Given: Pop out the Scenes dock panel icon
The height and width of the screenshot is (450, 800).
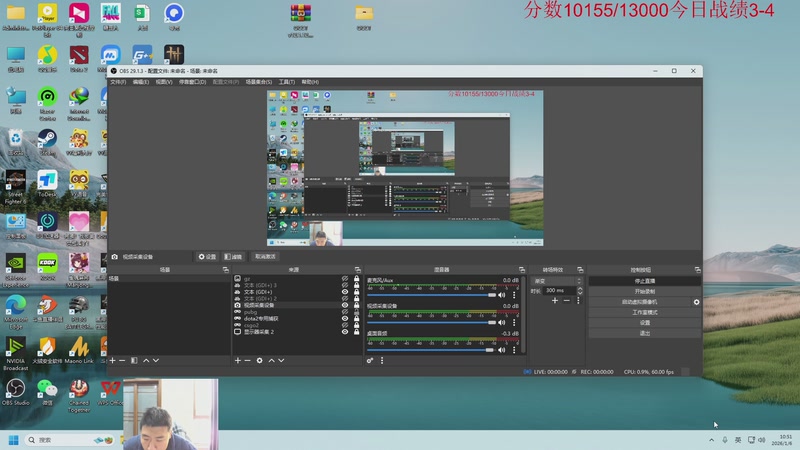Looking at the screenshot, I should pos(226,269).
